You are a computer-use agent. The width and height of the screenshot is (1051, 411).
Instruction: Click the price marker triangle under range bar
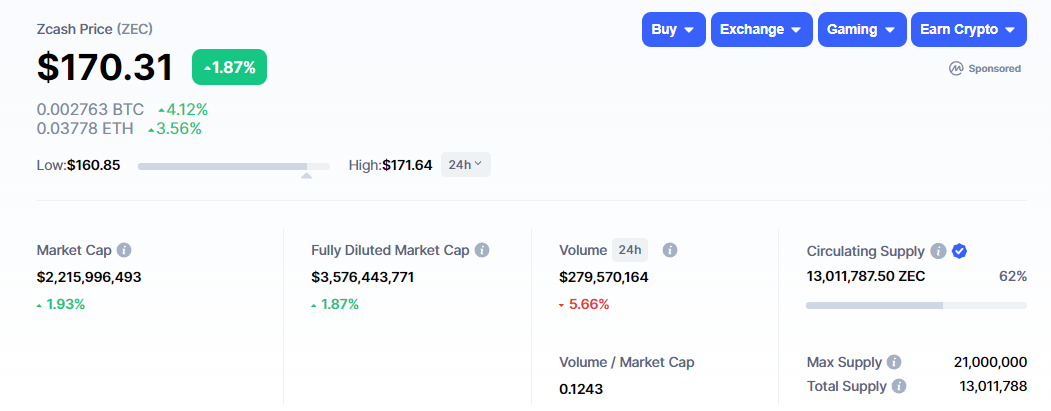(306, 176)
